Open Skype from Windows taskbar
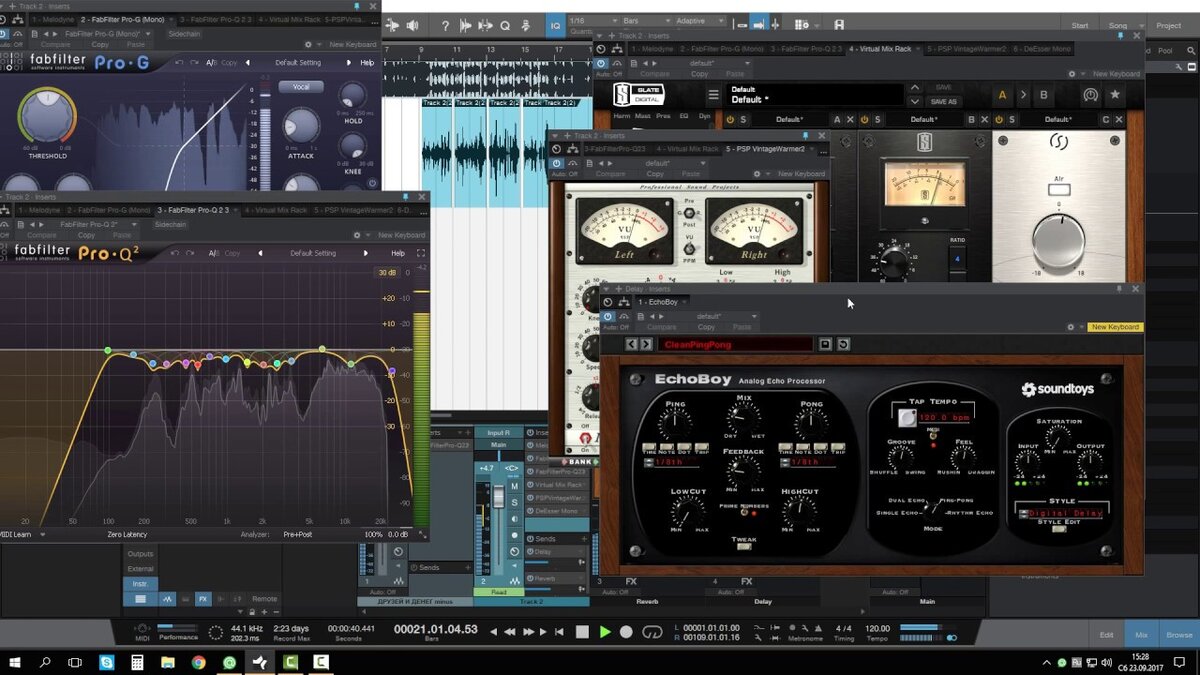The image size is (1200, 675). (x=106, y=662)
